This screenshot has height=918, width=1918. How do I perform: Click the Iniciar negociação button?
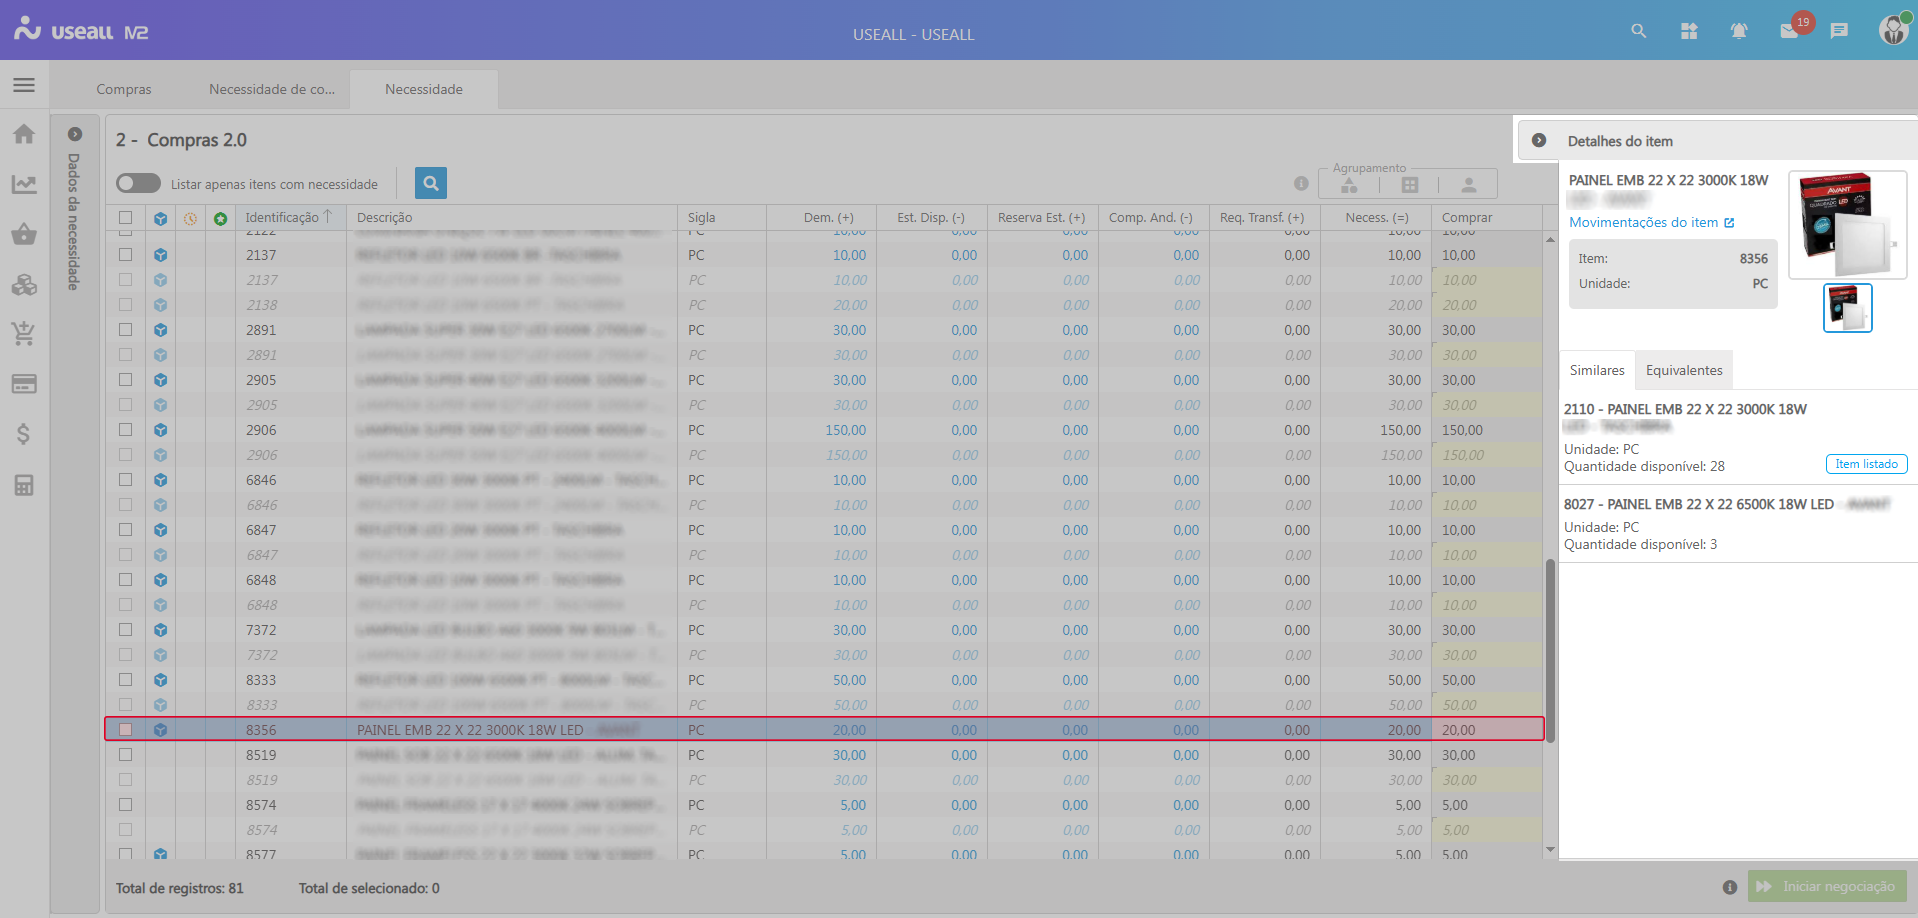point(1827,886)
